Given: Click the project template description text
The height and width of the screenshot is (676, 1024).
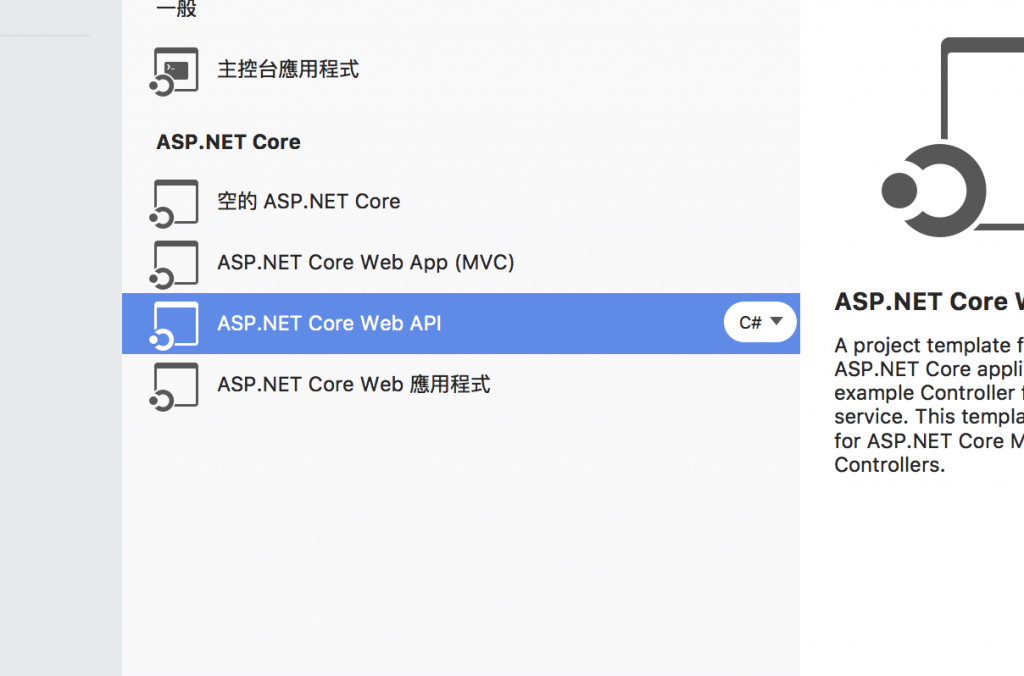Looking at the screenshot, I should [x=929, y=404].
